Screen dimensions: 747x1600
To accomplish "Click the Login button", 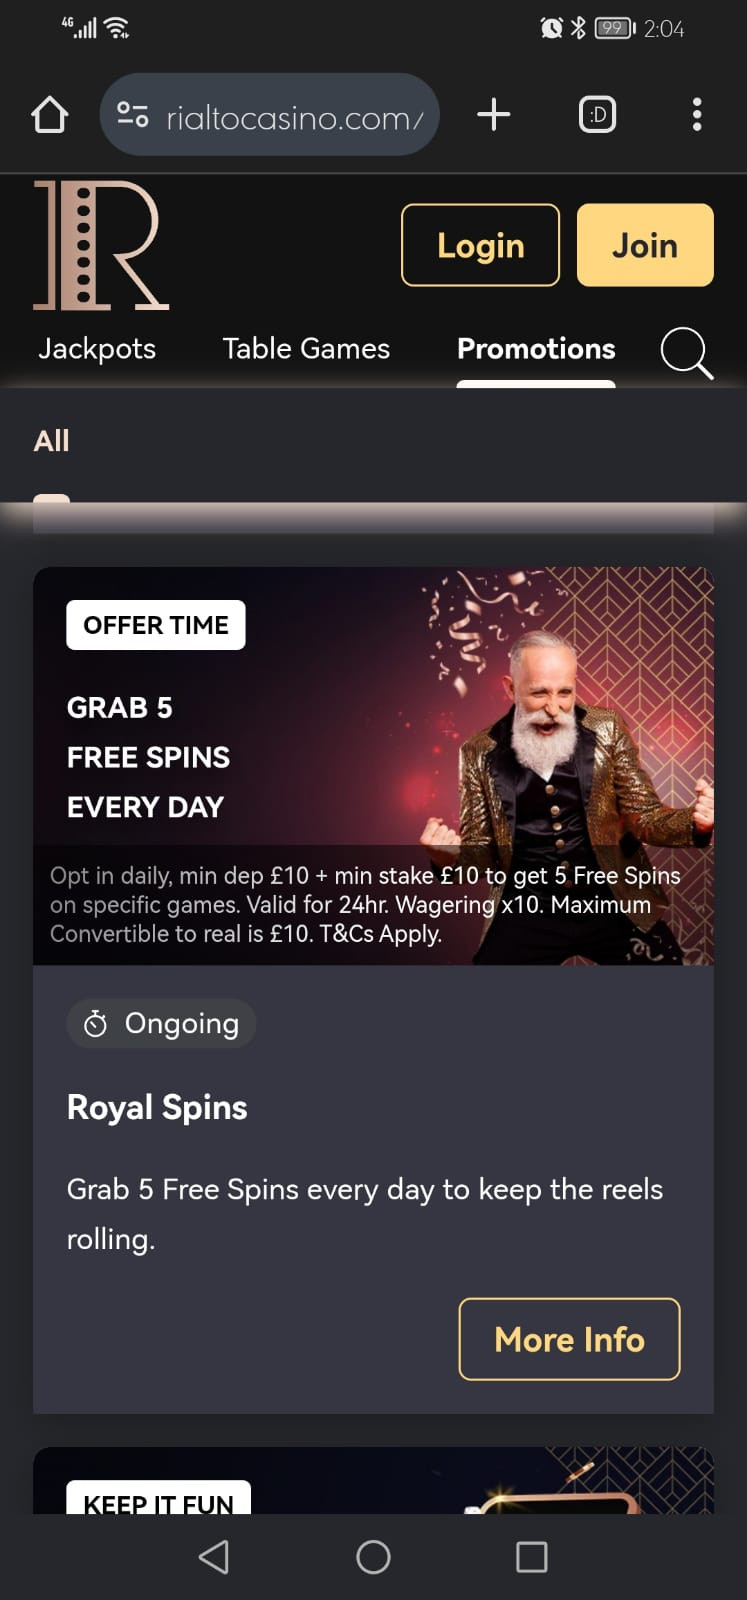I will point(480,245).
